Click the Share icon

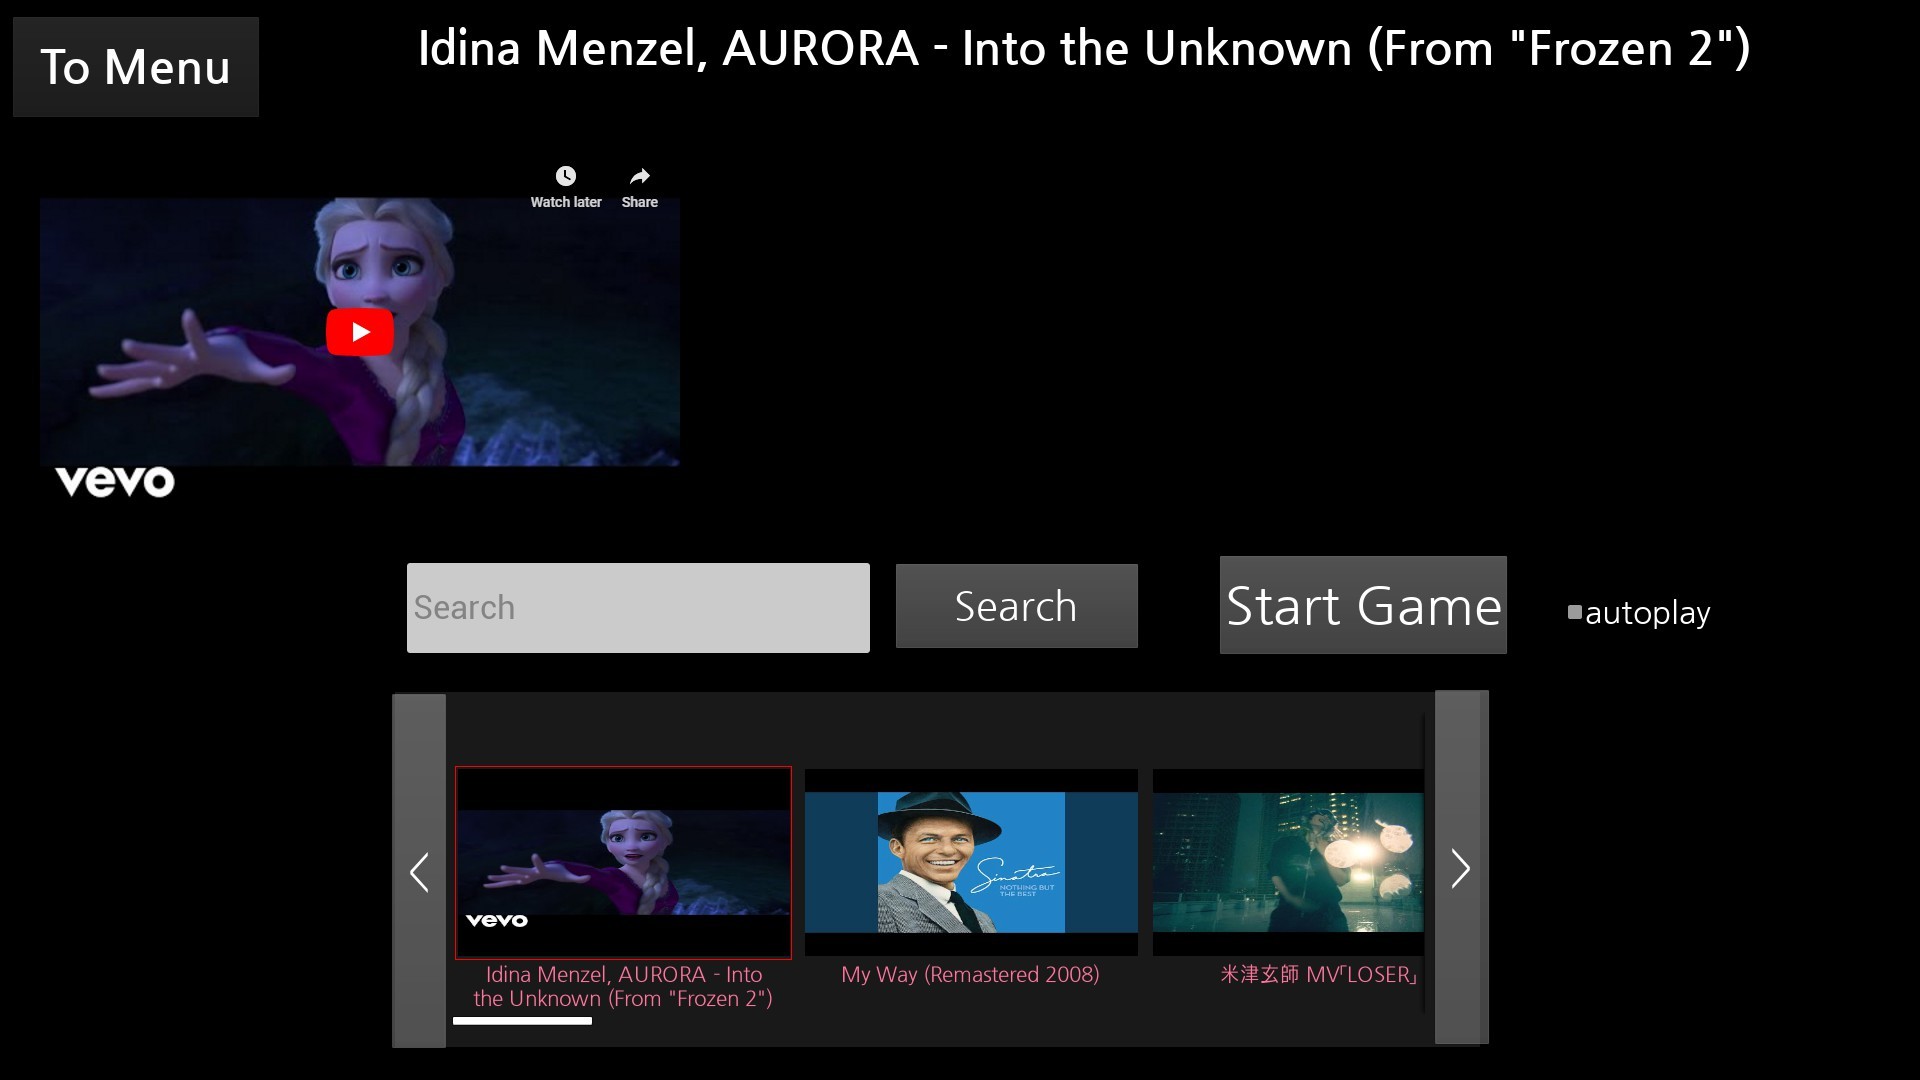[x=639, y=185]
